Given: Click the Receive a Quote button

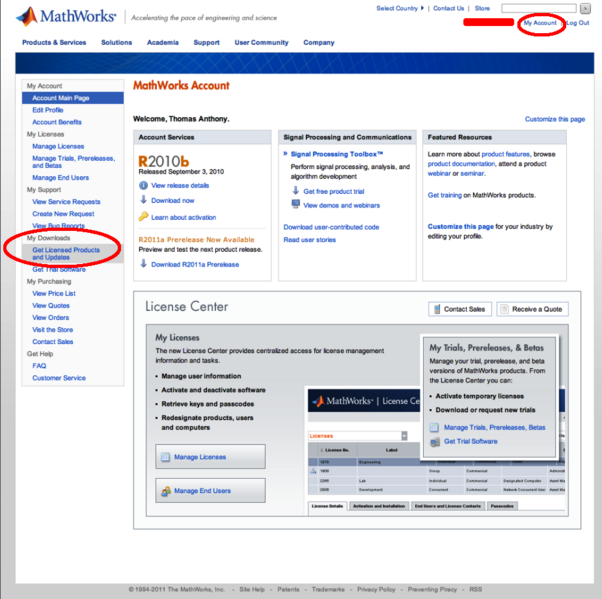Looking at the screenshot, I should (x=532, y=309).
